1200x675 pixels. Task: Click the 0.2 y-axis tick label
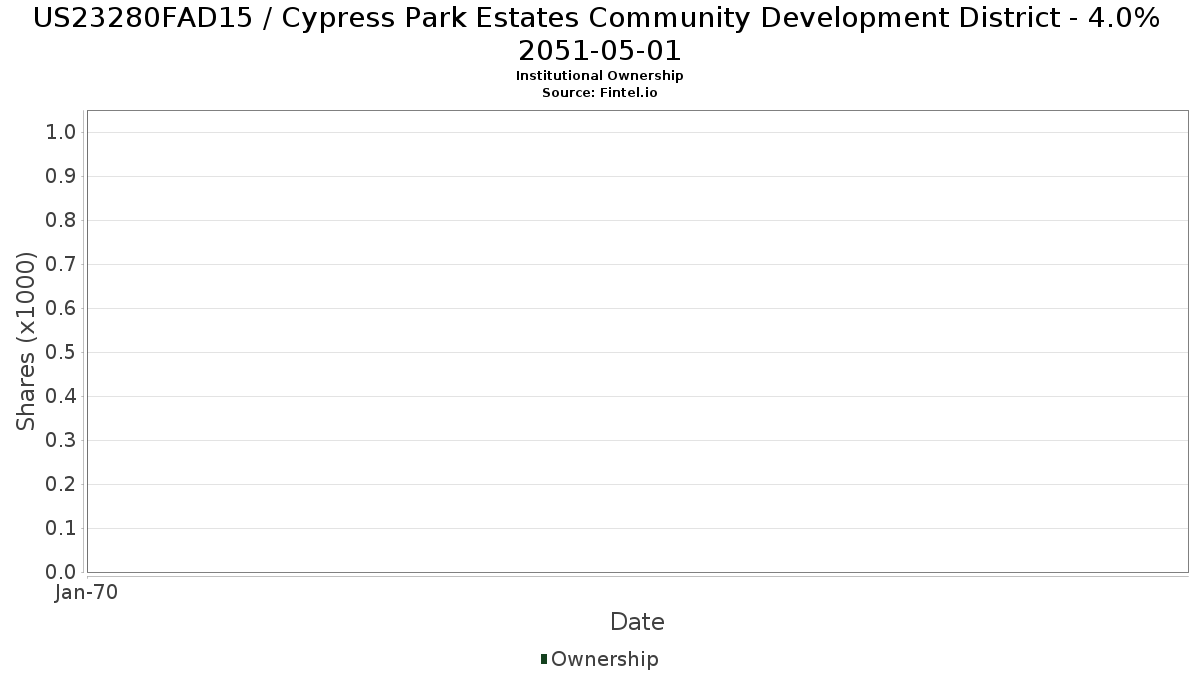(61, 485)
